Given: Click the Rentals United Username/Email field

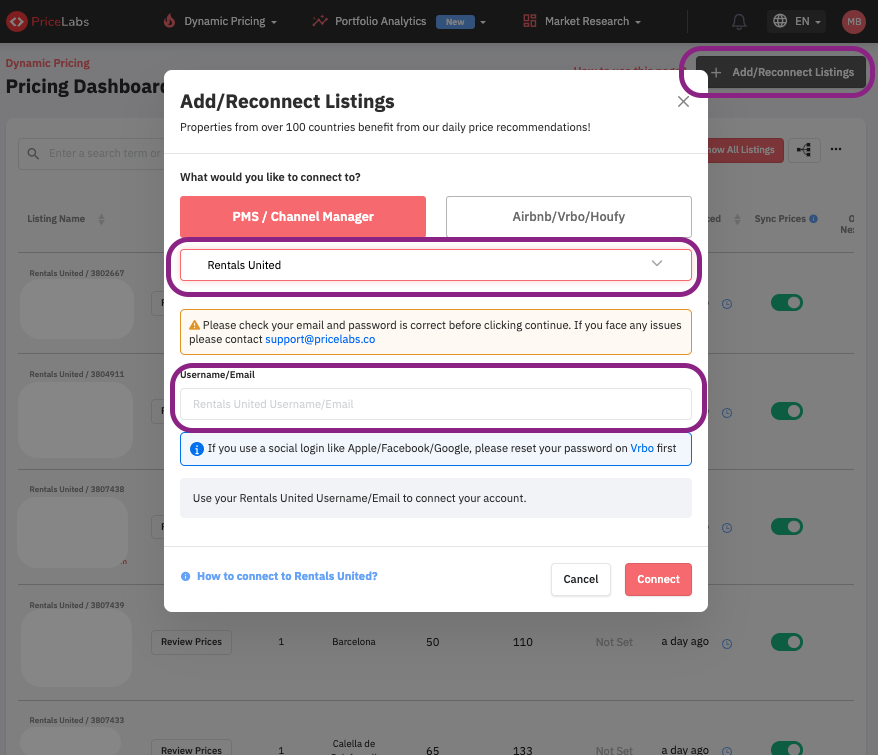Looking at the screenshot, I should [x=436, y=404].
